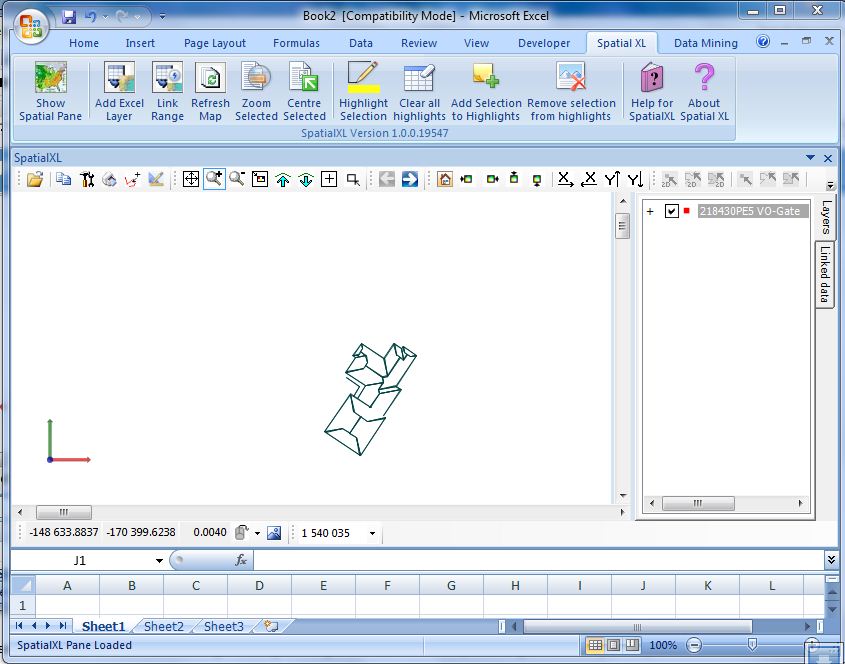
Task: Click the Add Excel Layer icon
Action: (x=119, y=79)
